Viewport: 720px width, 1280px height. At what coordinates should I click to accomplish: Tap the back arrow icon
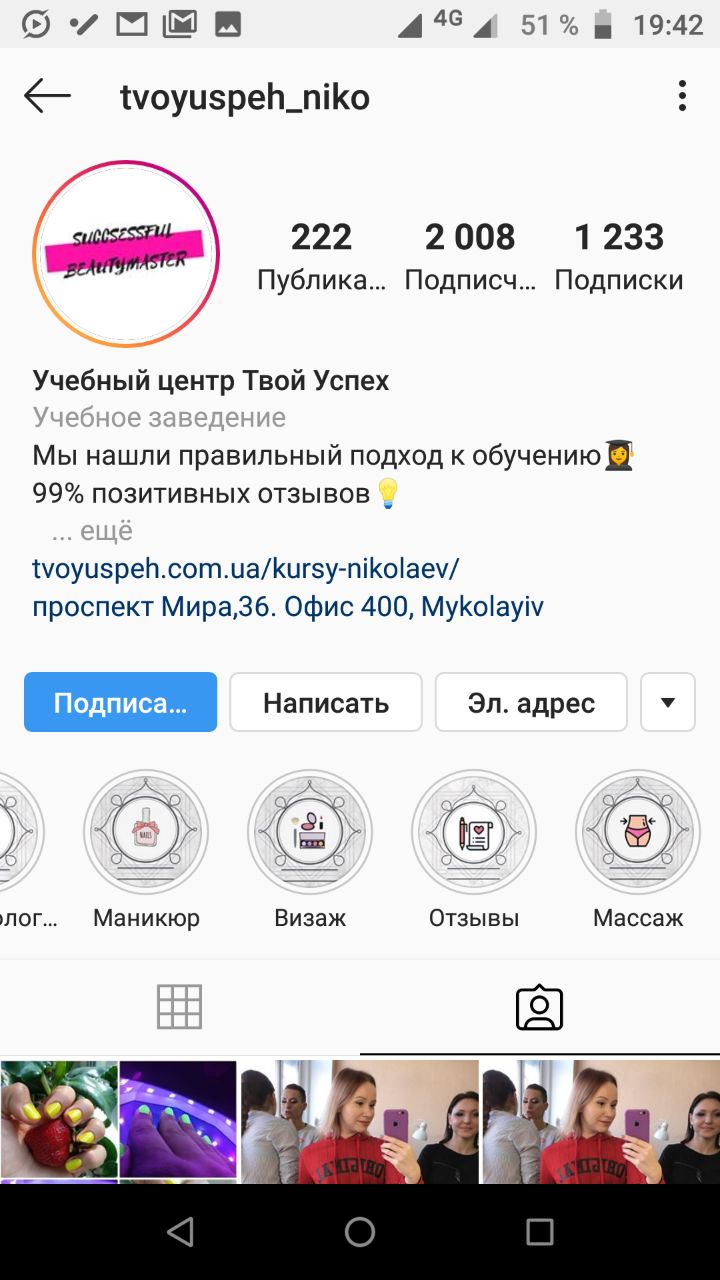coord(47,97)
